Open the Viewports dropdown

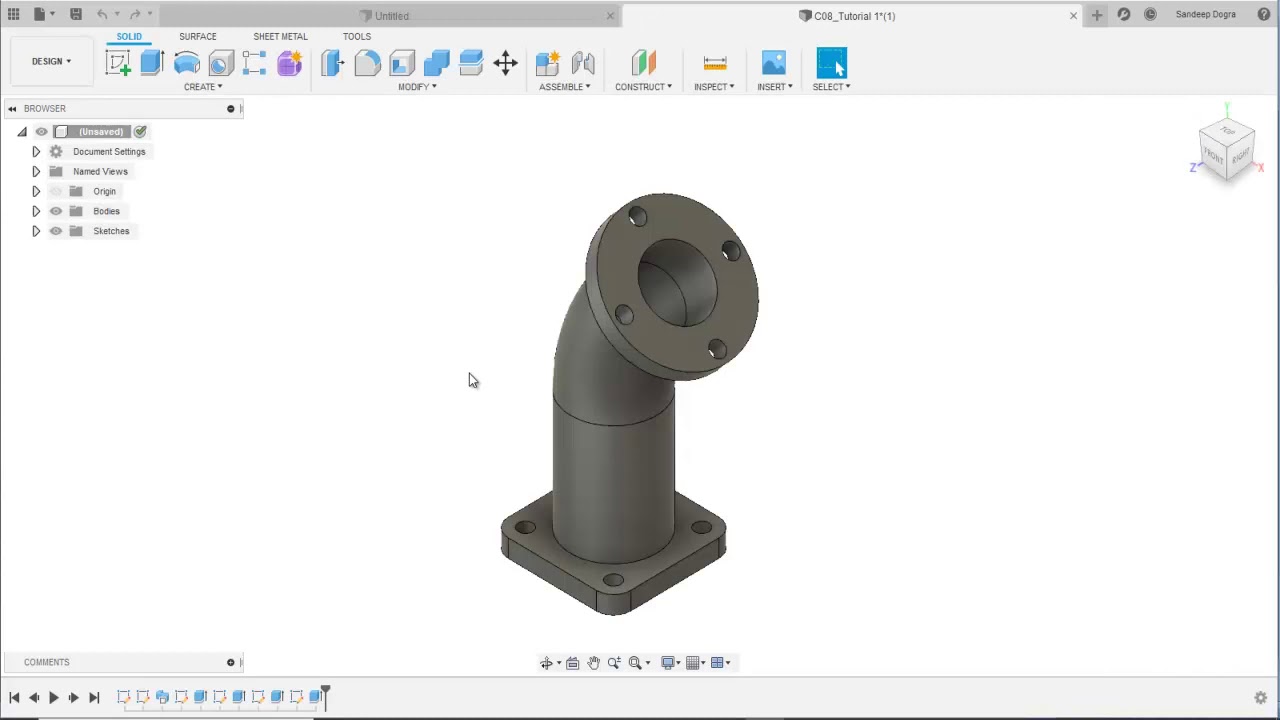click(x=721, y=663)
